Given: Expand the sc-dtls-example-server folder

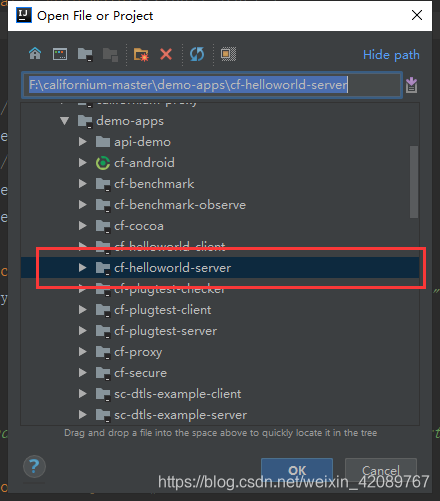Looking at the screenshot, I should point(83,415).
